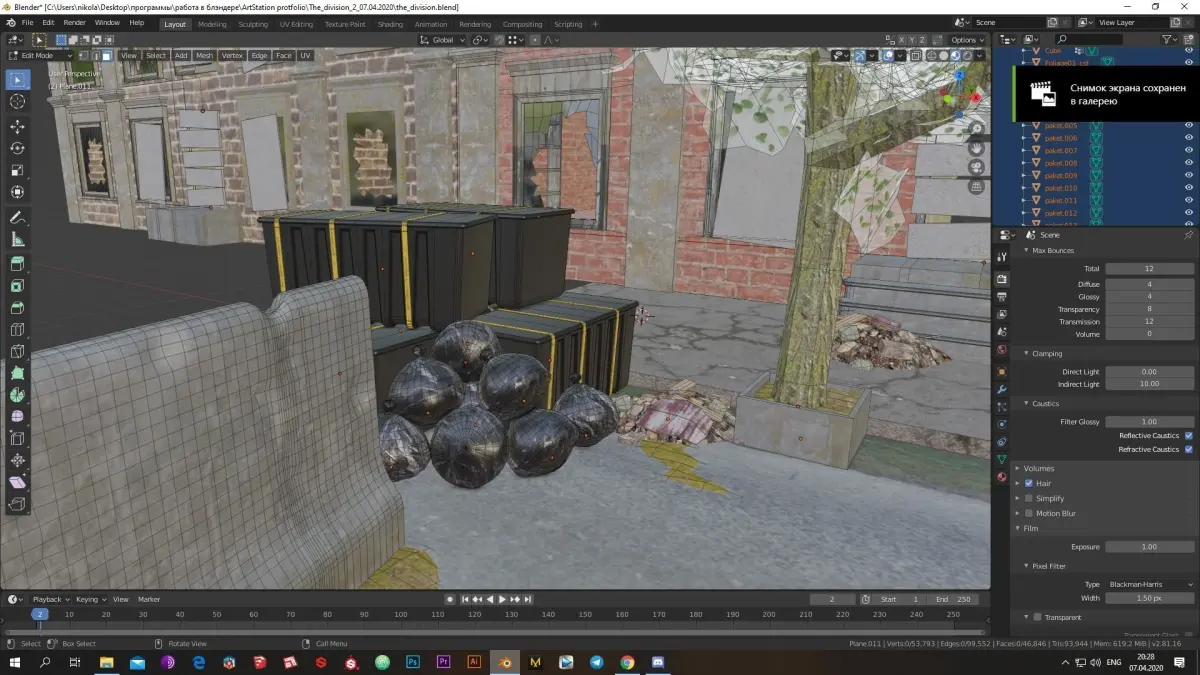
Task: Open the Render menu
Action: pos(74,22)
